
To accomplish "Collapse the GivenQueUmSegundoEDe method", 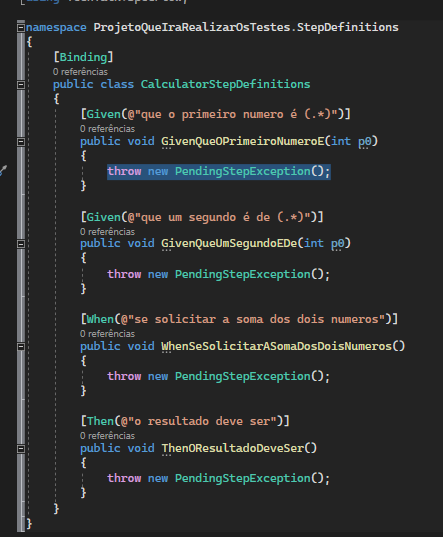I will [x=21, y=243].
